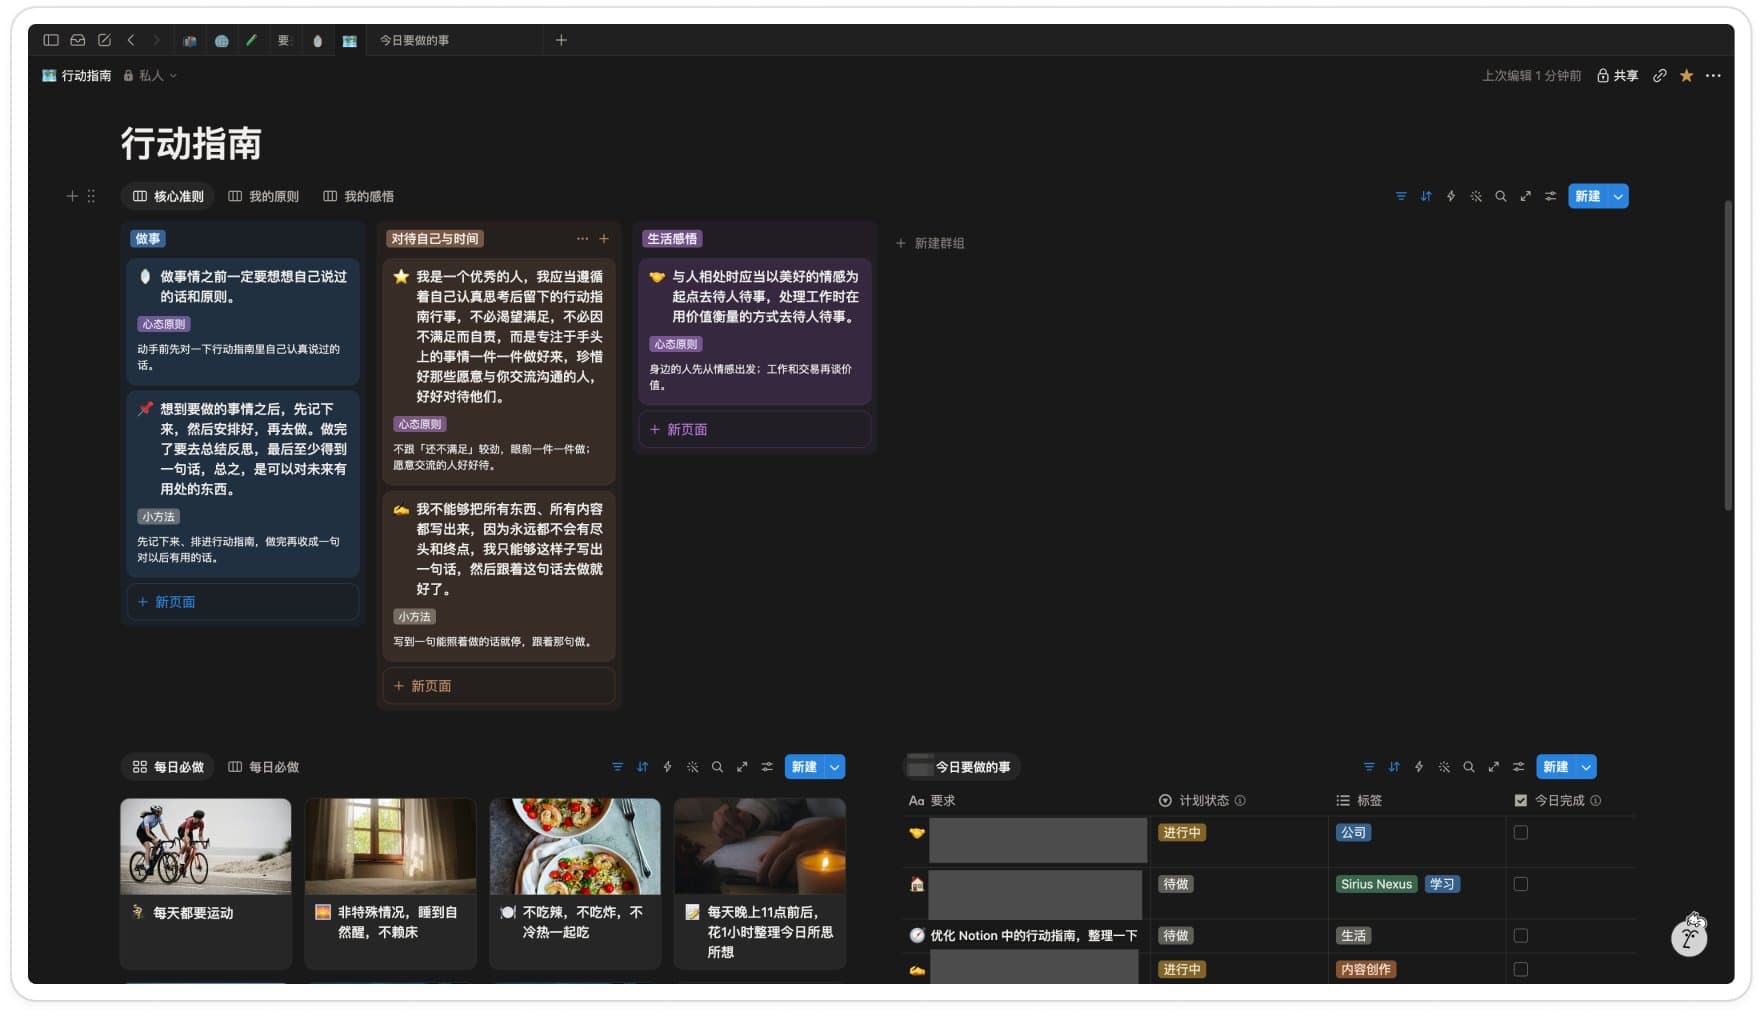Copy page link with chain icon

[x=1659, y=76]
